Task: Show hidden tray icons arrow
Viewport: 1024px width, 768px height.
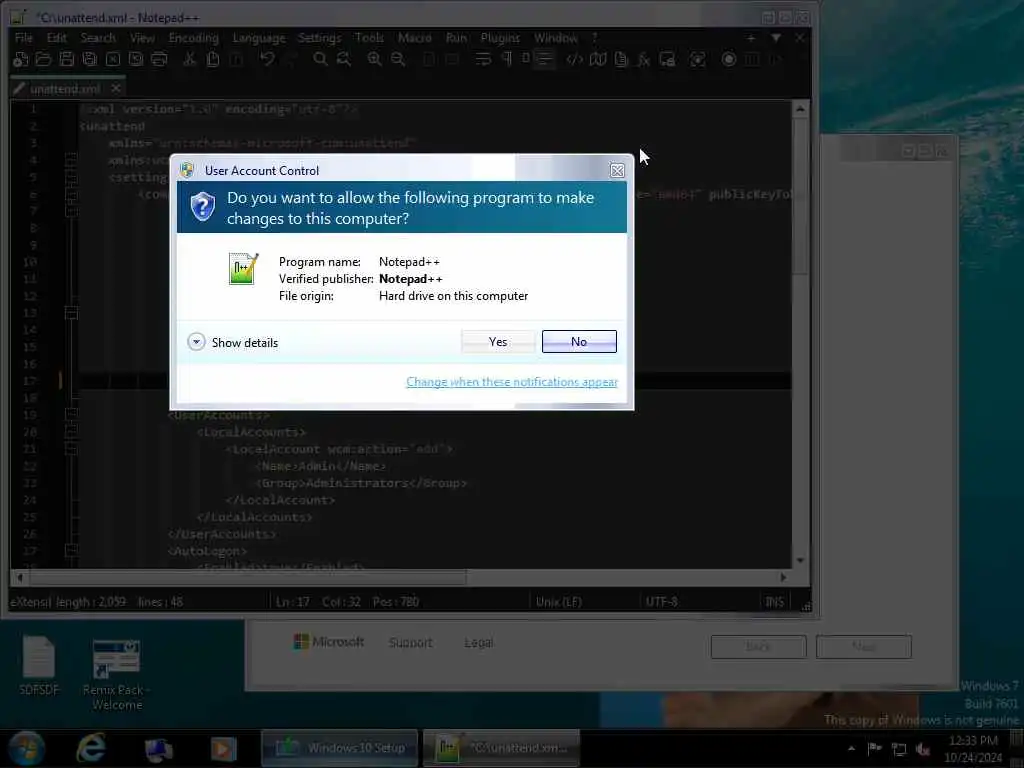Action: (851, 748)
